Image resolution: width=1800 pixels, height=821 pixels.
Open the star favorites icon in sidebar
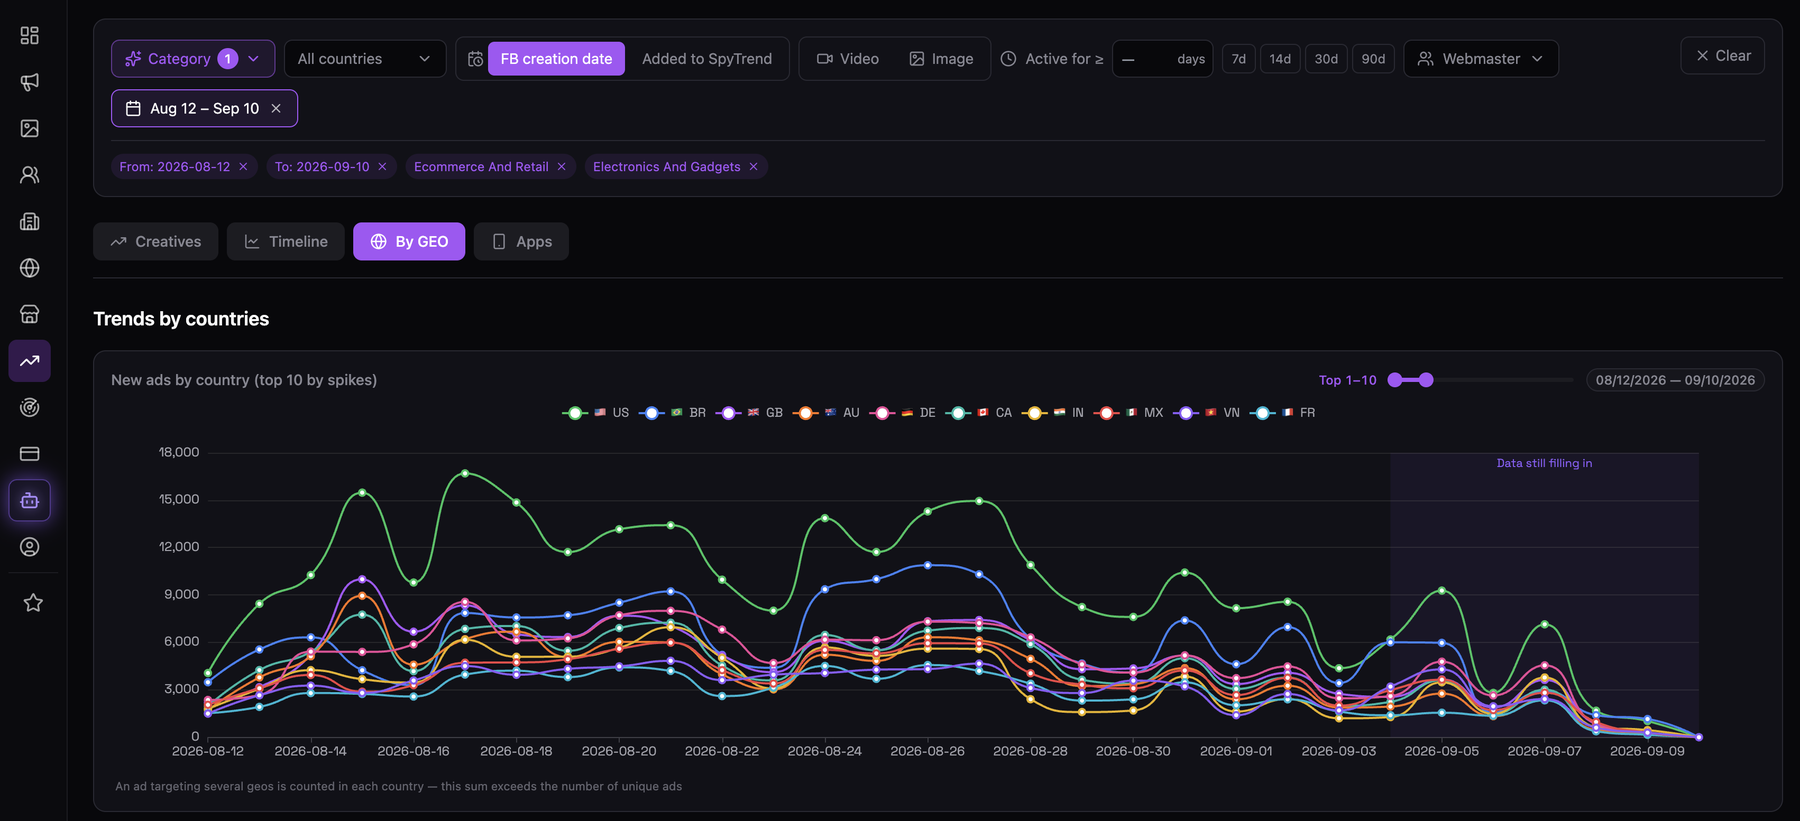tap(33, 603)
